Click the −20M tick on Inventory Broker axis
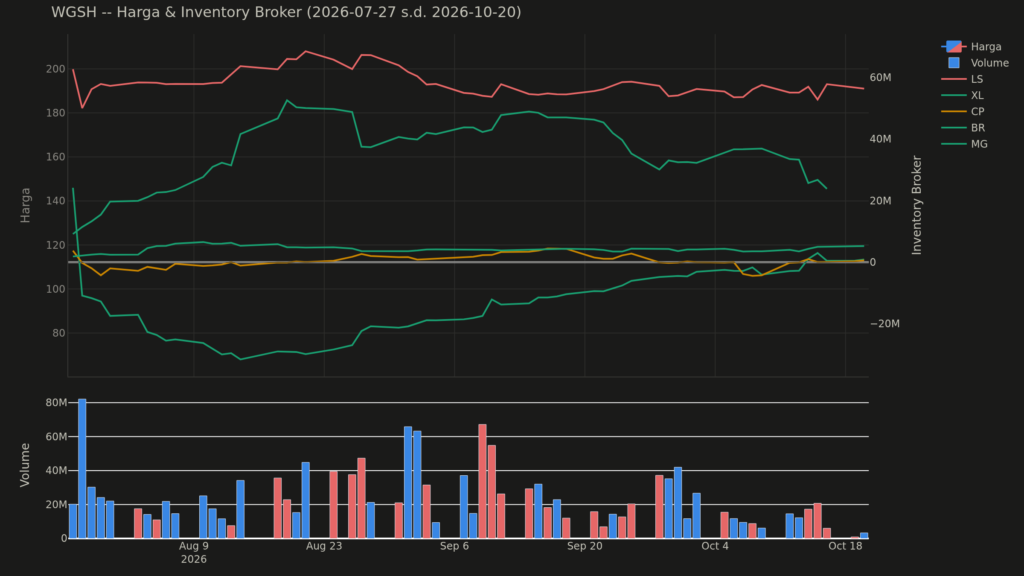Image resolution: width=1024 pixels, height=576 pixels. (885, 324)
